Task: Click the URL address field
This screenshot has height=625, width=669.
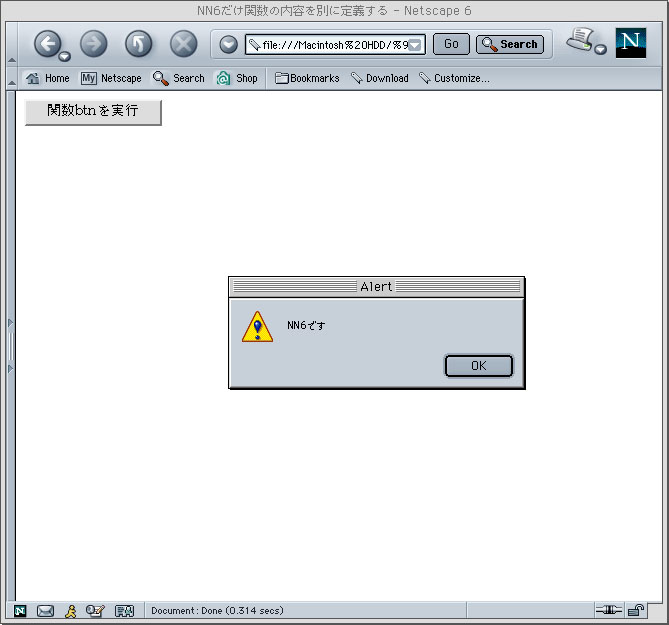Action: pos(335,44)
